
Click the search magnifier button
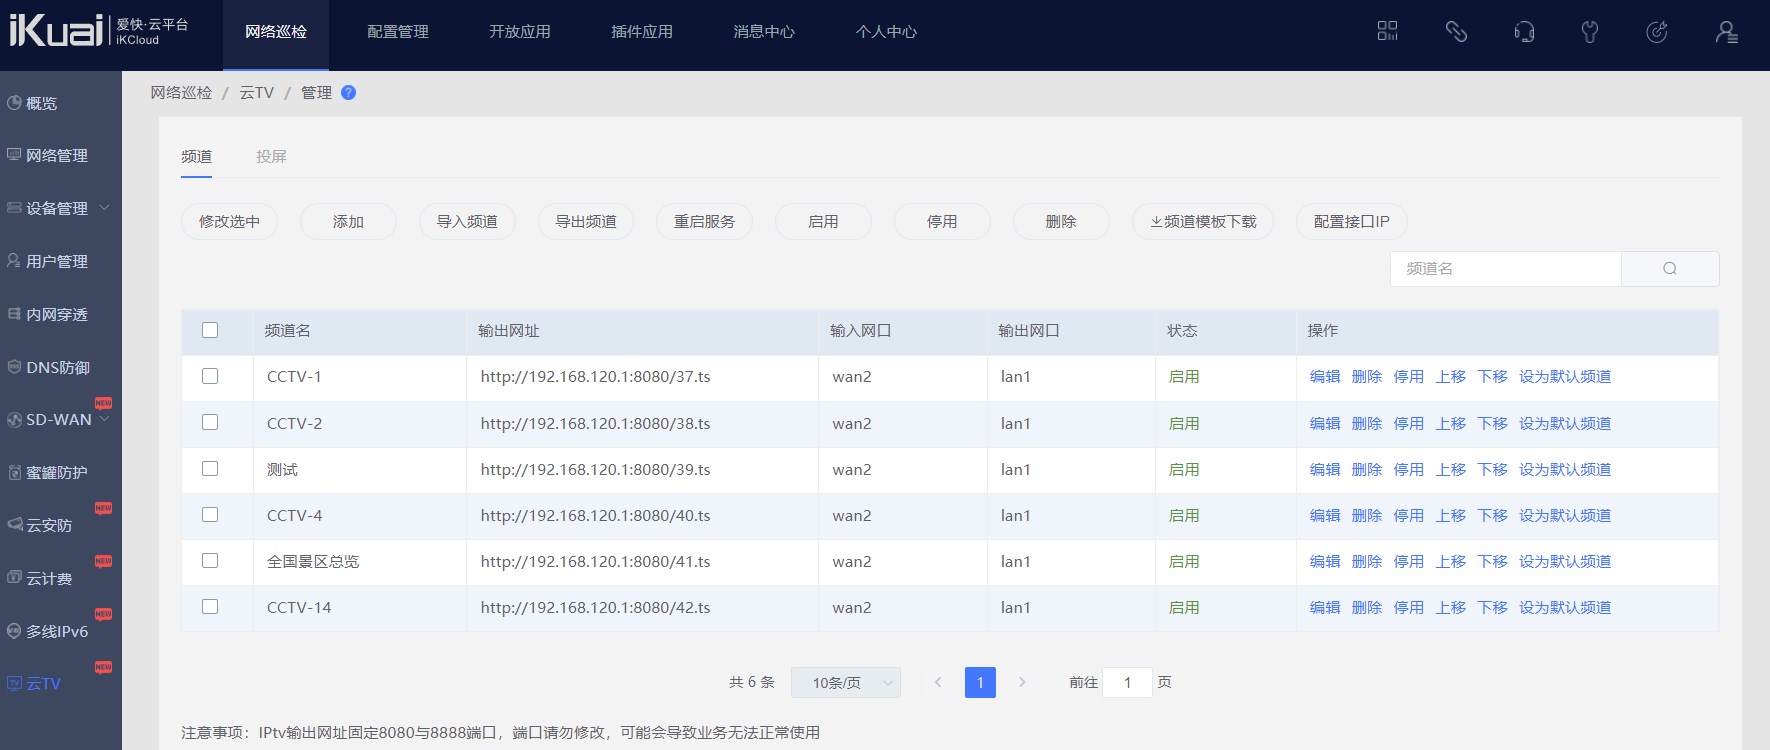click(x=1670, y=268)
